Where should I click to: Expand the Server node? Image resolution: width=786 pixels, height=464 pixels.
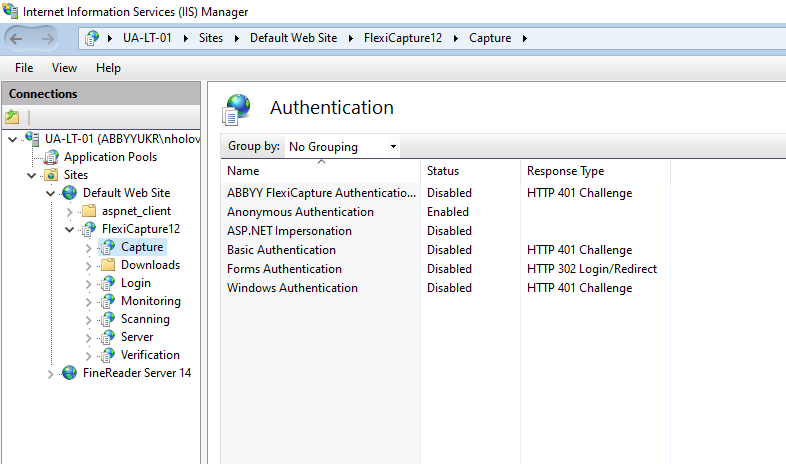[89, 338]
